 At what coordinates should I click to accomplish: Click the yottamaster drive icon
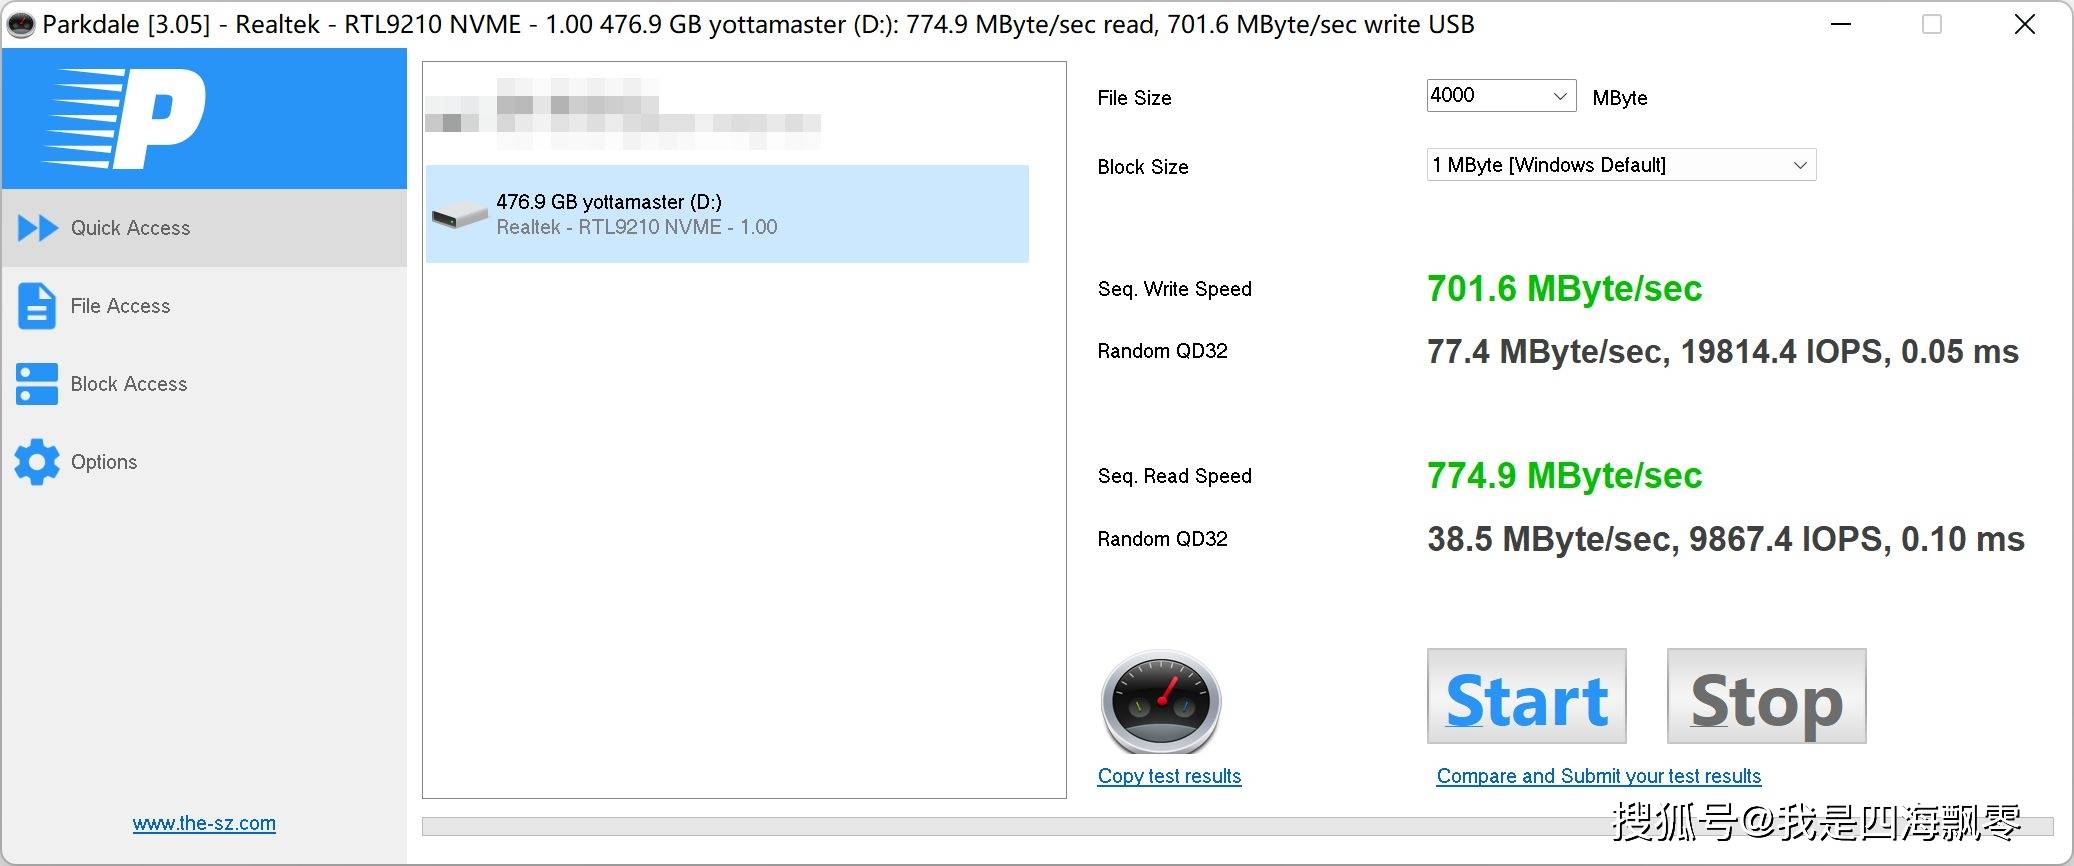[x=459, y=214]
